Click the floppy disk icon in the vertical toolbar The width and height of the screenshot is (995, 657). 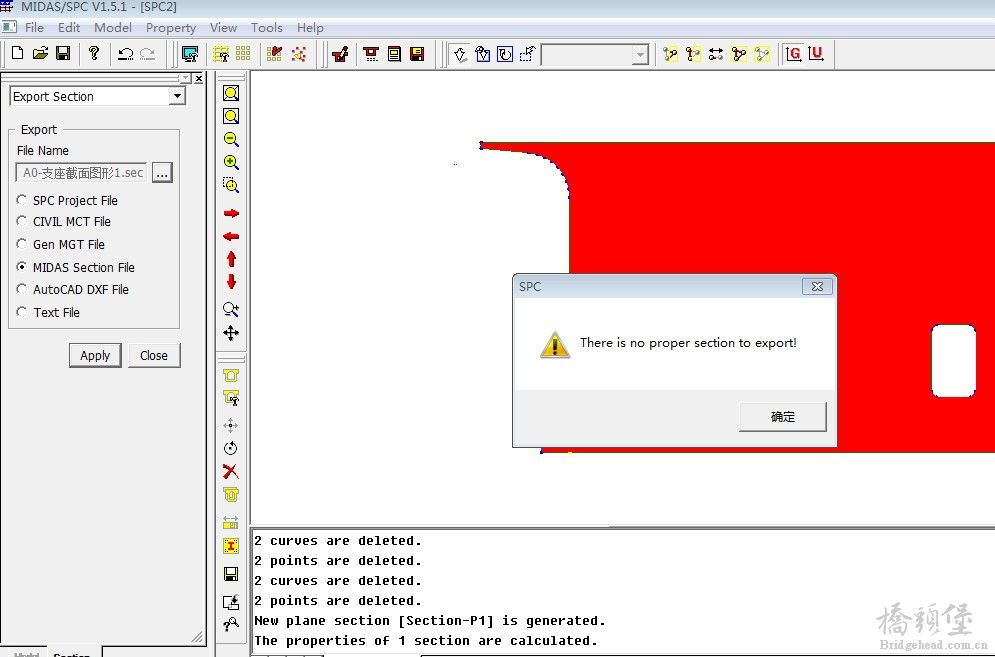coord(231,574)
